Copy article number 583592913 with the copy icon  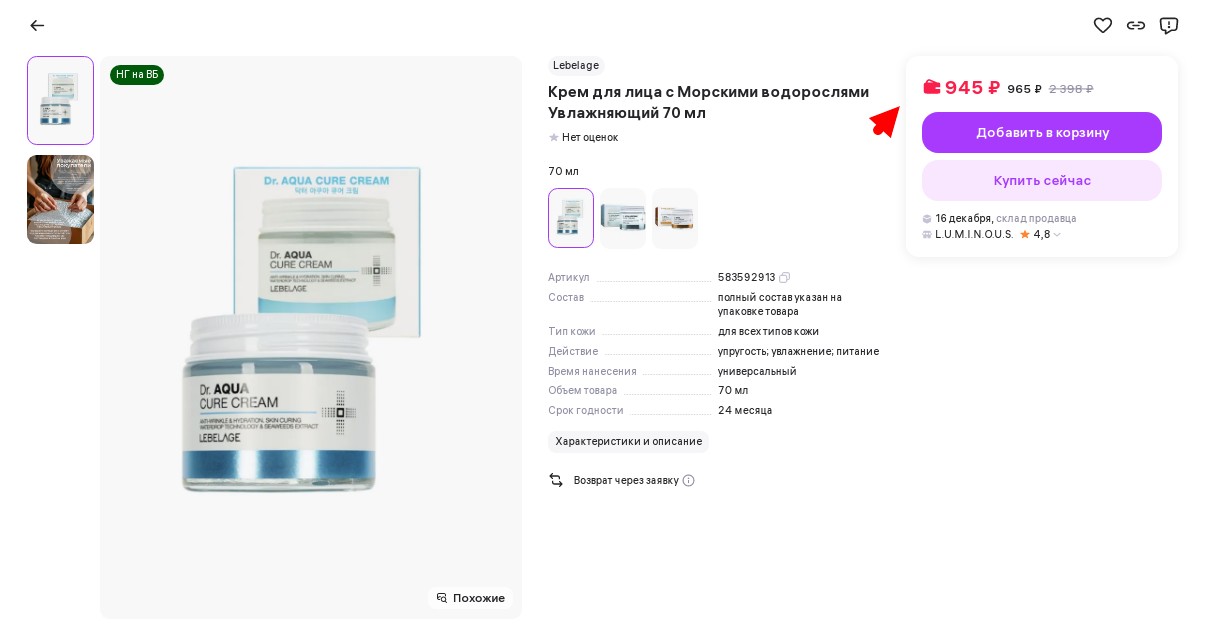tap(785, 278)
